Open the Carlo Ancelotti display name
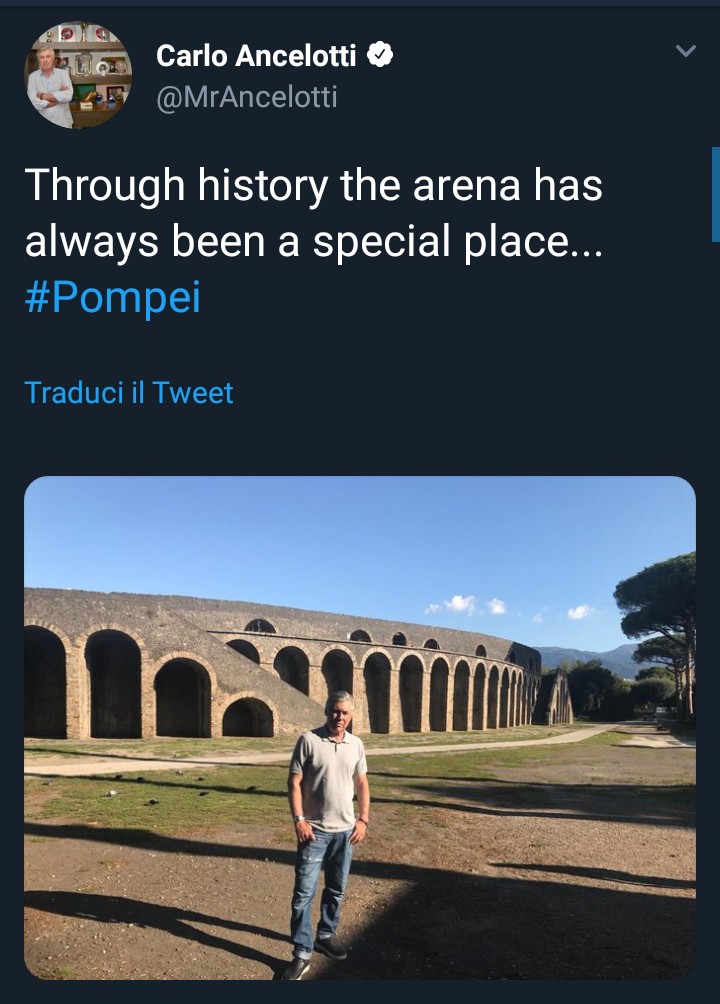This screenshot has width=720, height=1004. point(256,57)
